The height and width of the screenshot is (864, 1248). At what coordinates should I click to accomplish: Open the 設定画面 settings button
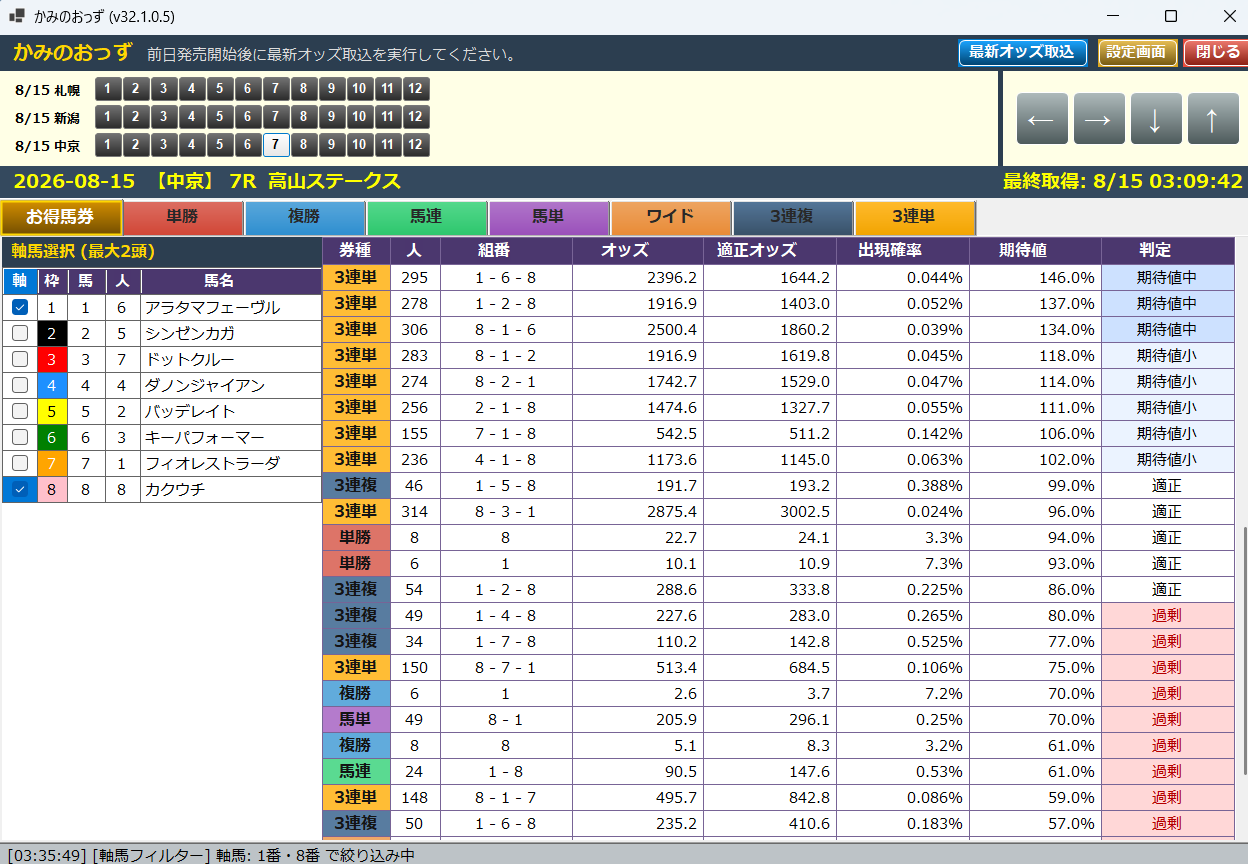pos(1137,53)
